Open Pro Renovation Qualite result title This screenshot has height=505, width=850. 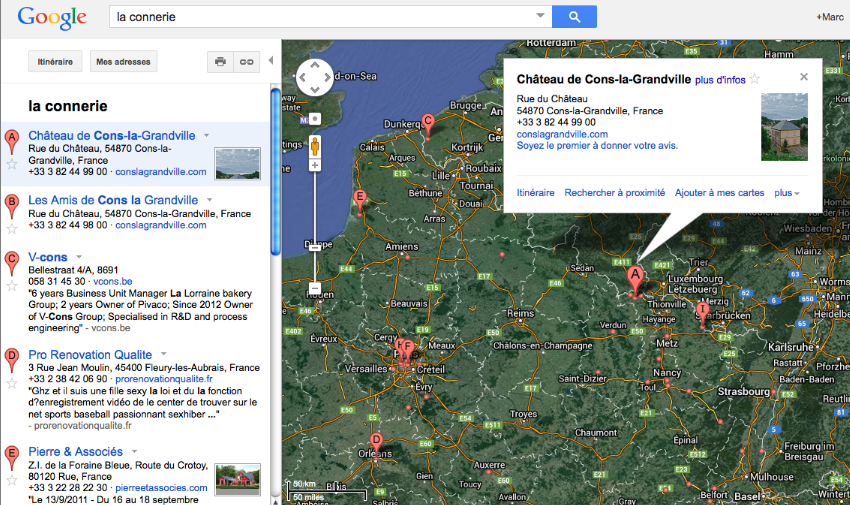(x=90, y=355)
